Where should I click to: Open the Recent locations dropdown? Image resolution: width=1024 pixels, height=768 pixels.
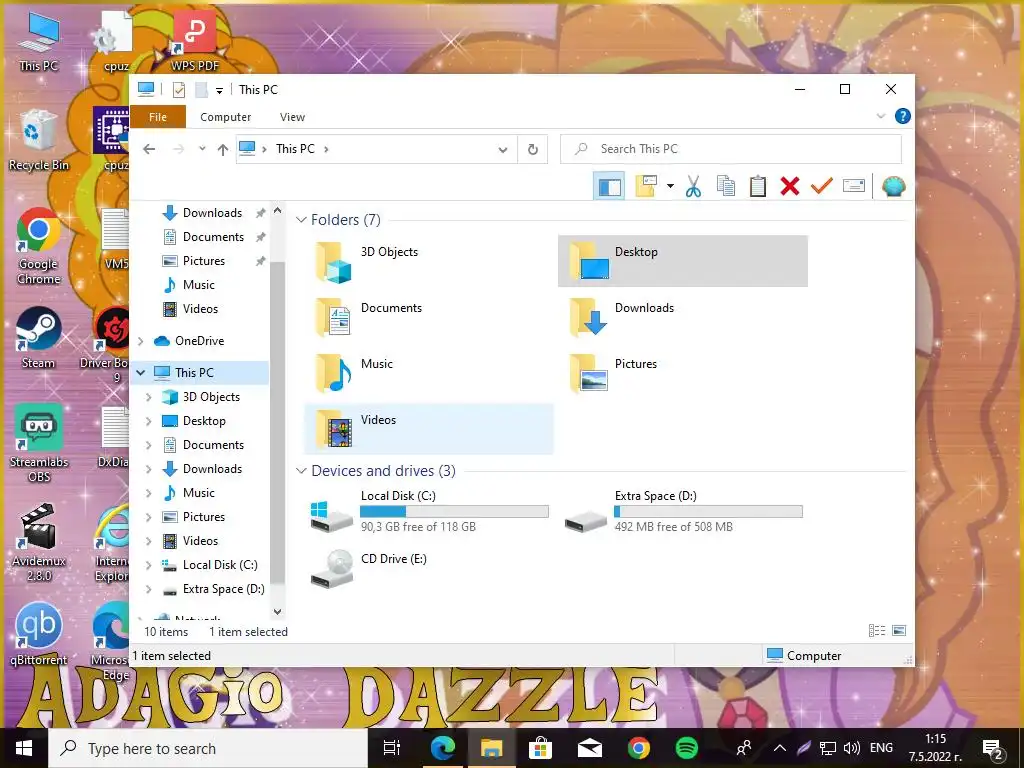[202, 149]
